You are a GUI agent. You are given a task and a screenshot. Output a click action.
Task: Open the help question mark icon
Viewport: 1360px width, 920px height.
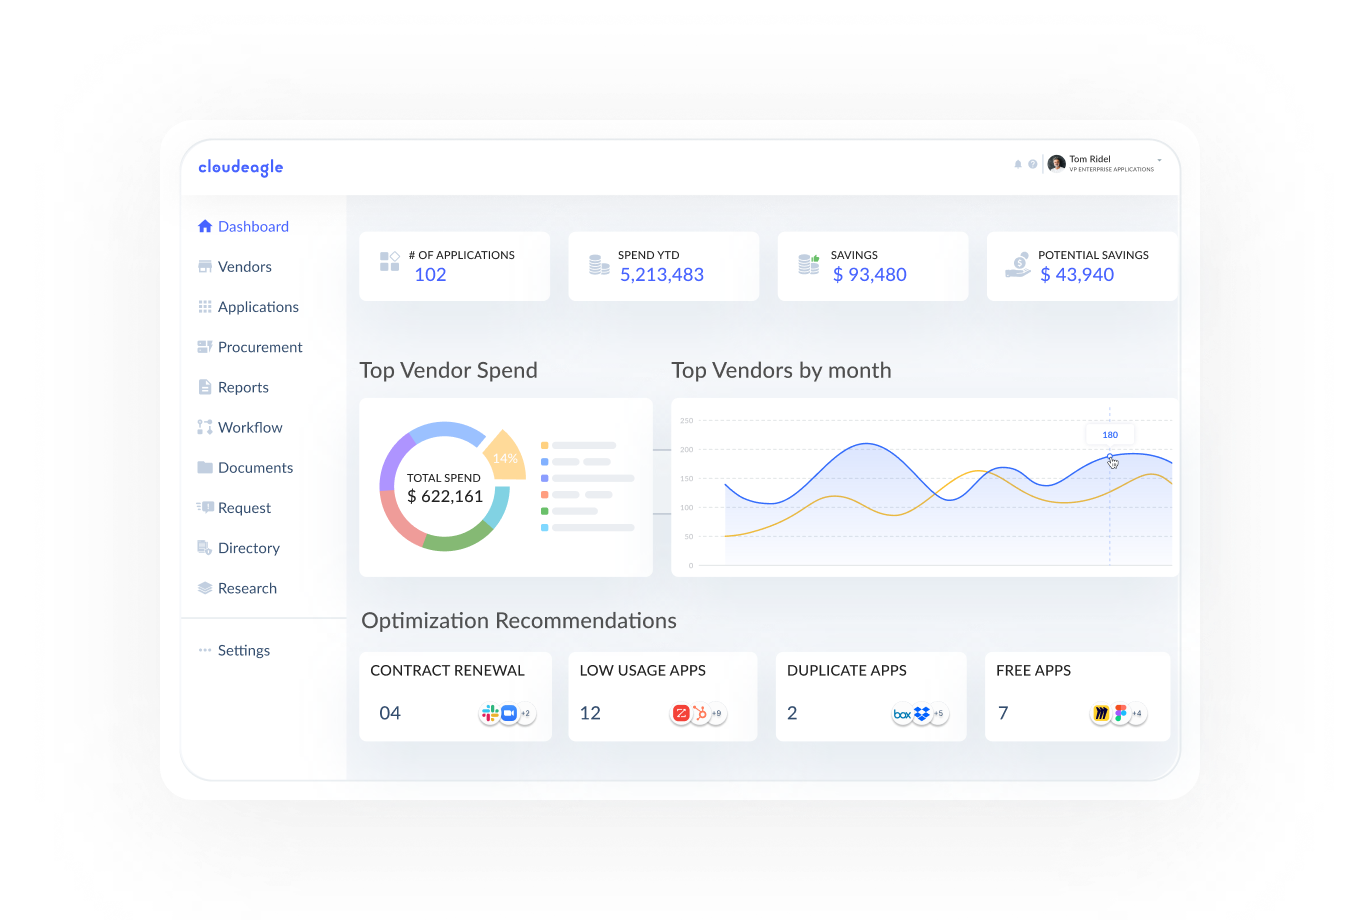pyautogui.click(x=1033, y=164)
